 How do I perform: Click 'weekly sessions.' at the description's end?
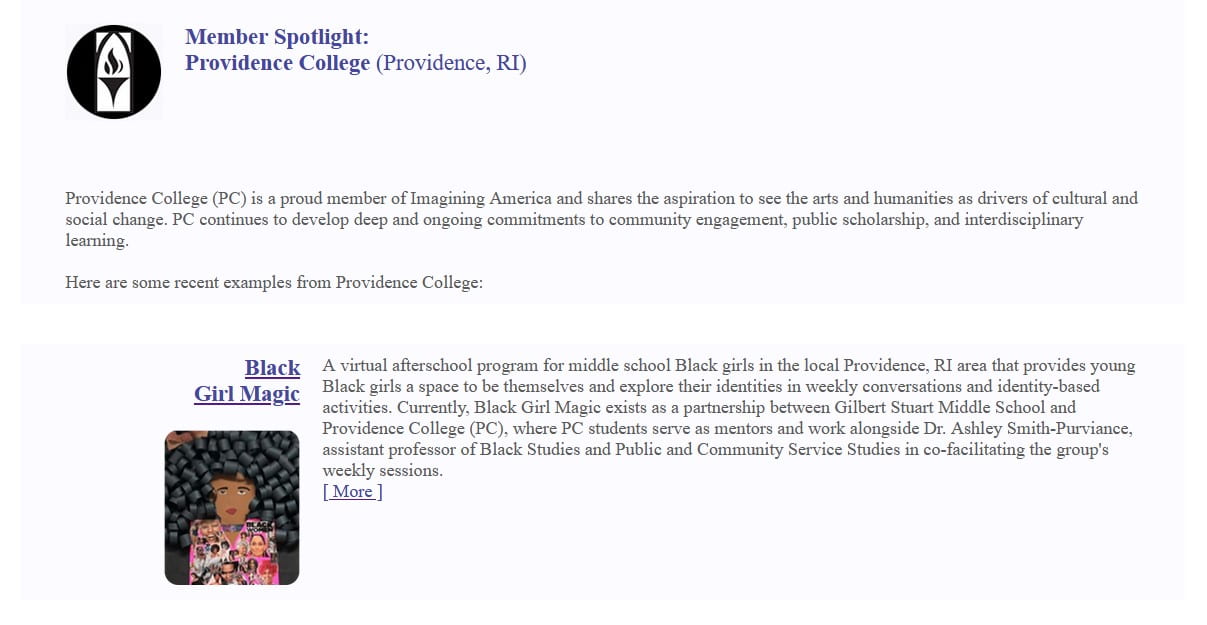tap(383, 470)
